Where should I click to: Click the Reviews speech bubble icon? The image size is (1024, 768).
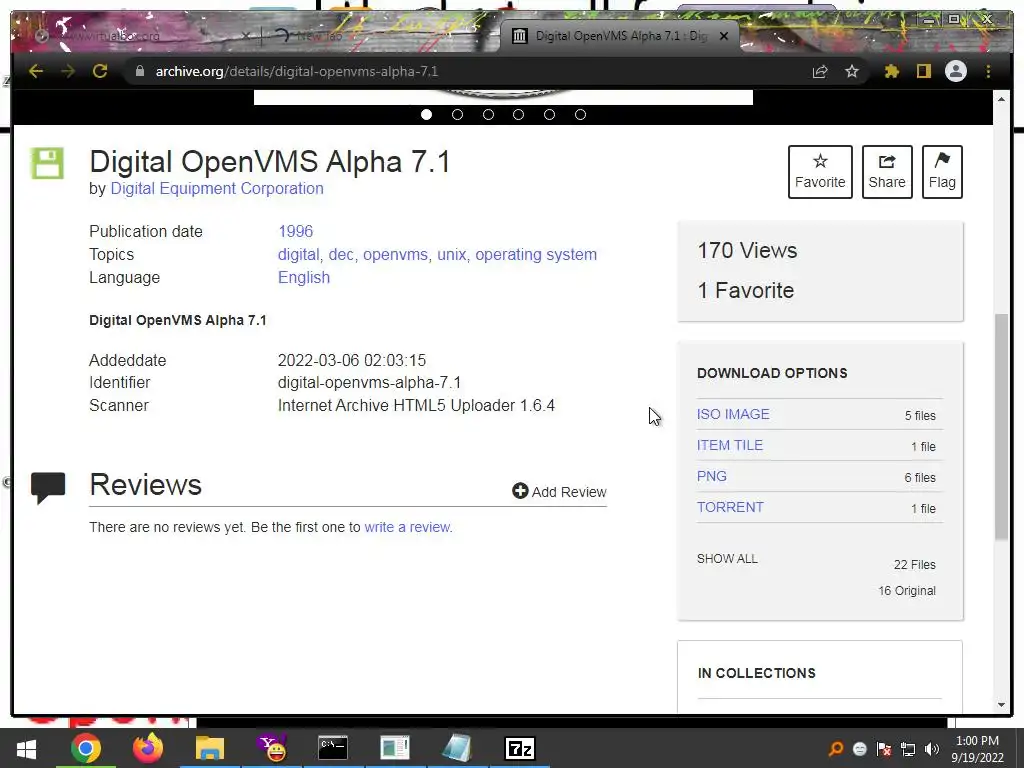(48, 488)
